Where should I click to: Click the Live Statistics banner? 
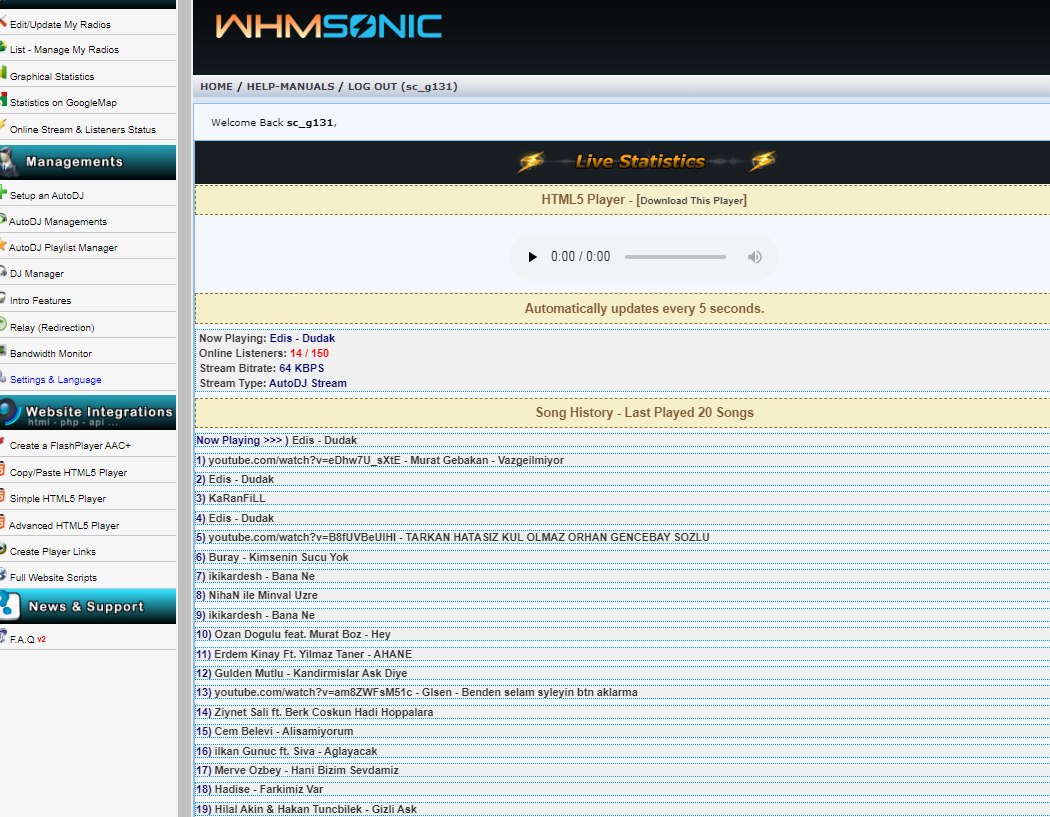pyautogui.click(x=646, y=161)
